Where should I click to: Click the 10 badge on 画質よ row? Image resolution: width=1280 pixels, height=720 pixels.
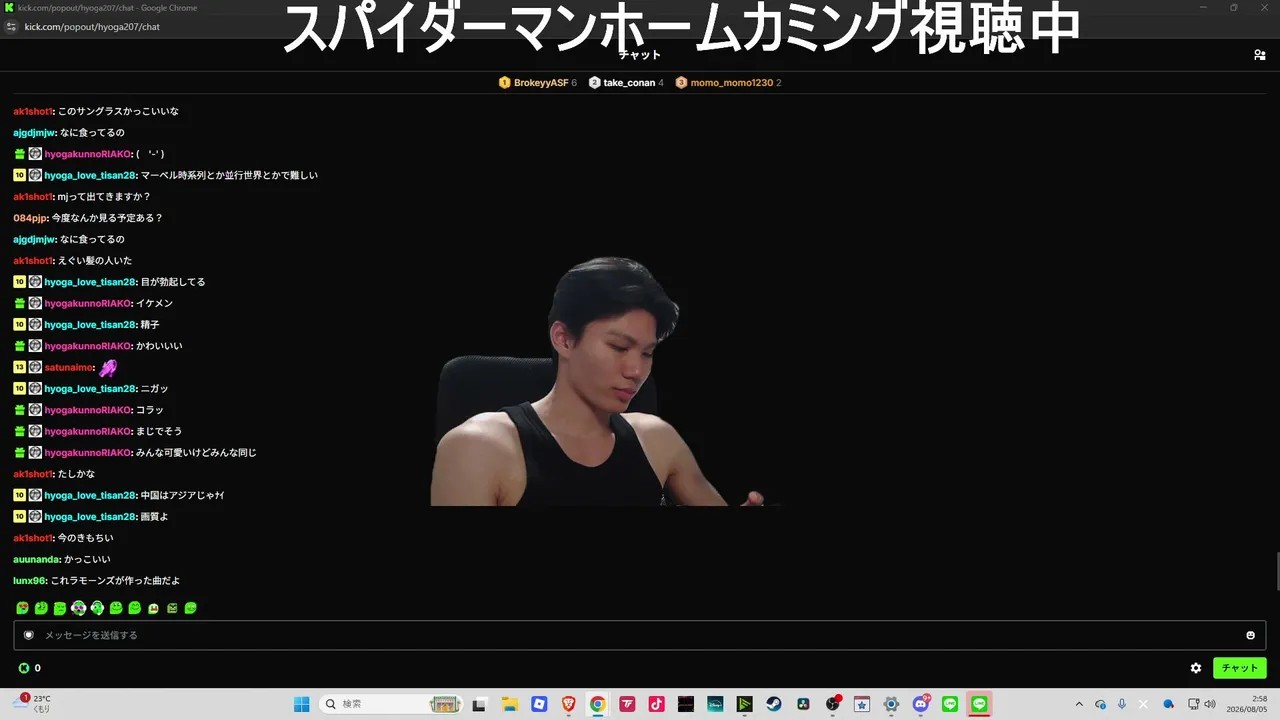[x=19, y=517]
